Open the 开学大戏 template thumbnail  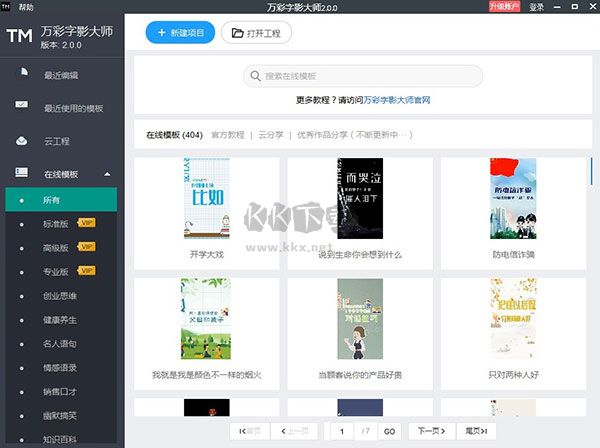(x=207, y=198)
